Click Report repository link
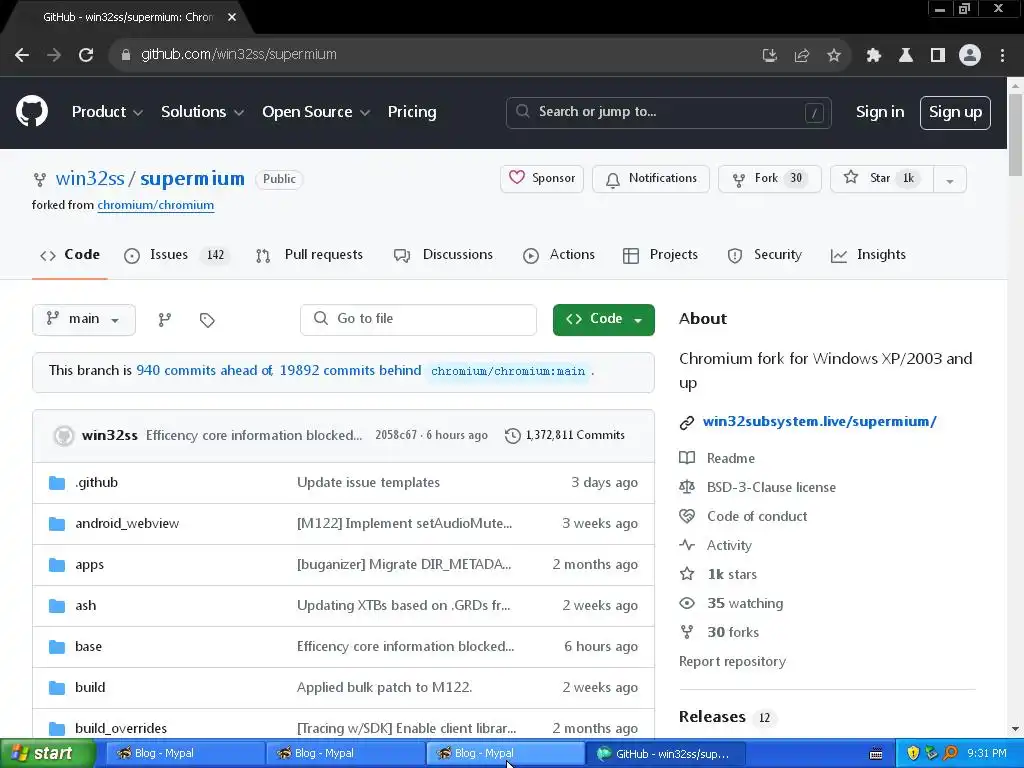Image resolution: width=1024 pixels, height=768 pixels. (732, 662)
